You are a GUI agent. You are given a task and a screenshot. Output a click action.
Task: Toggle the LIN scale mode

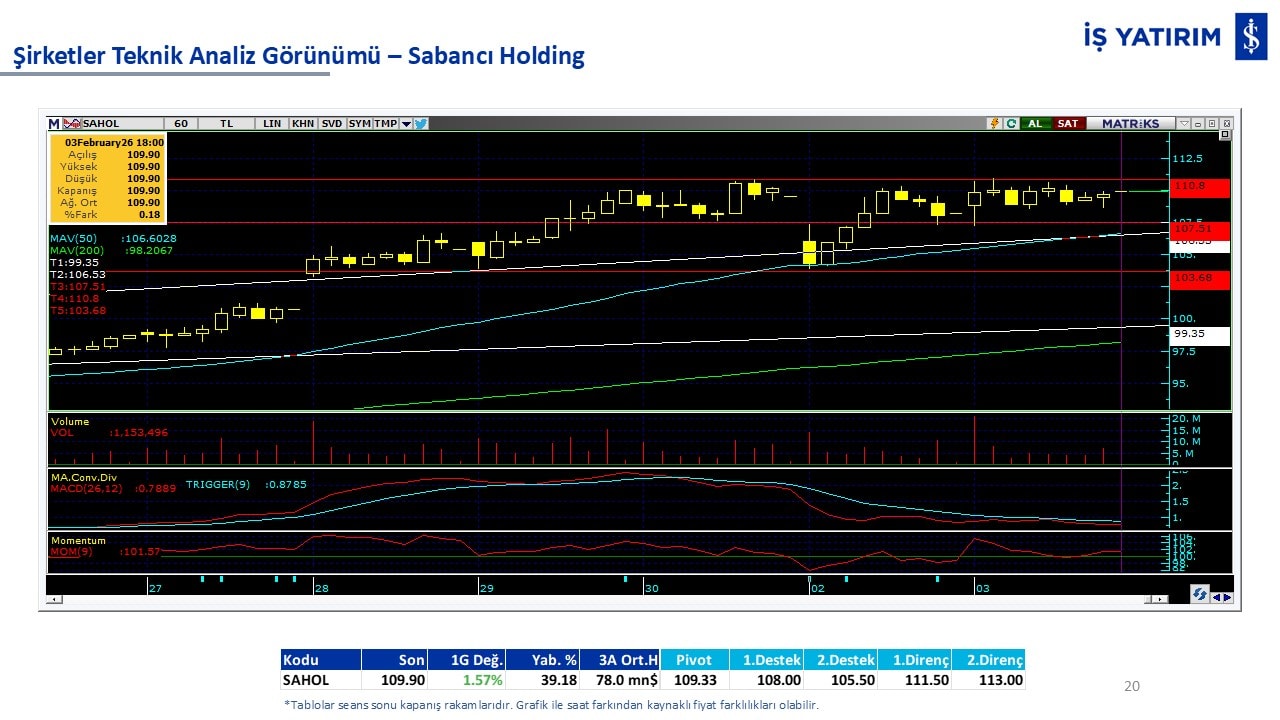tap(272, 124)
